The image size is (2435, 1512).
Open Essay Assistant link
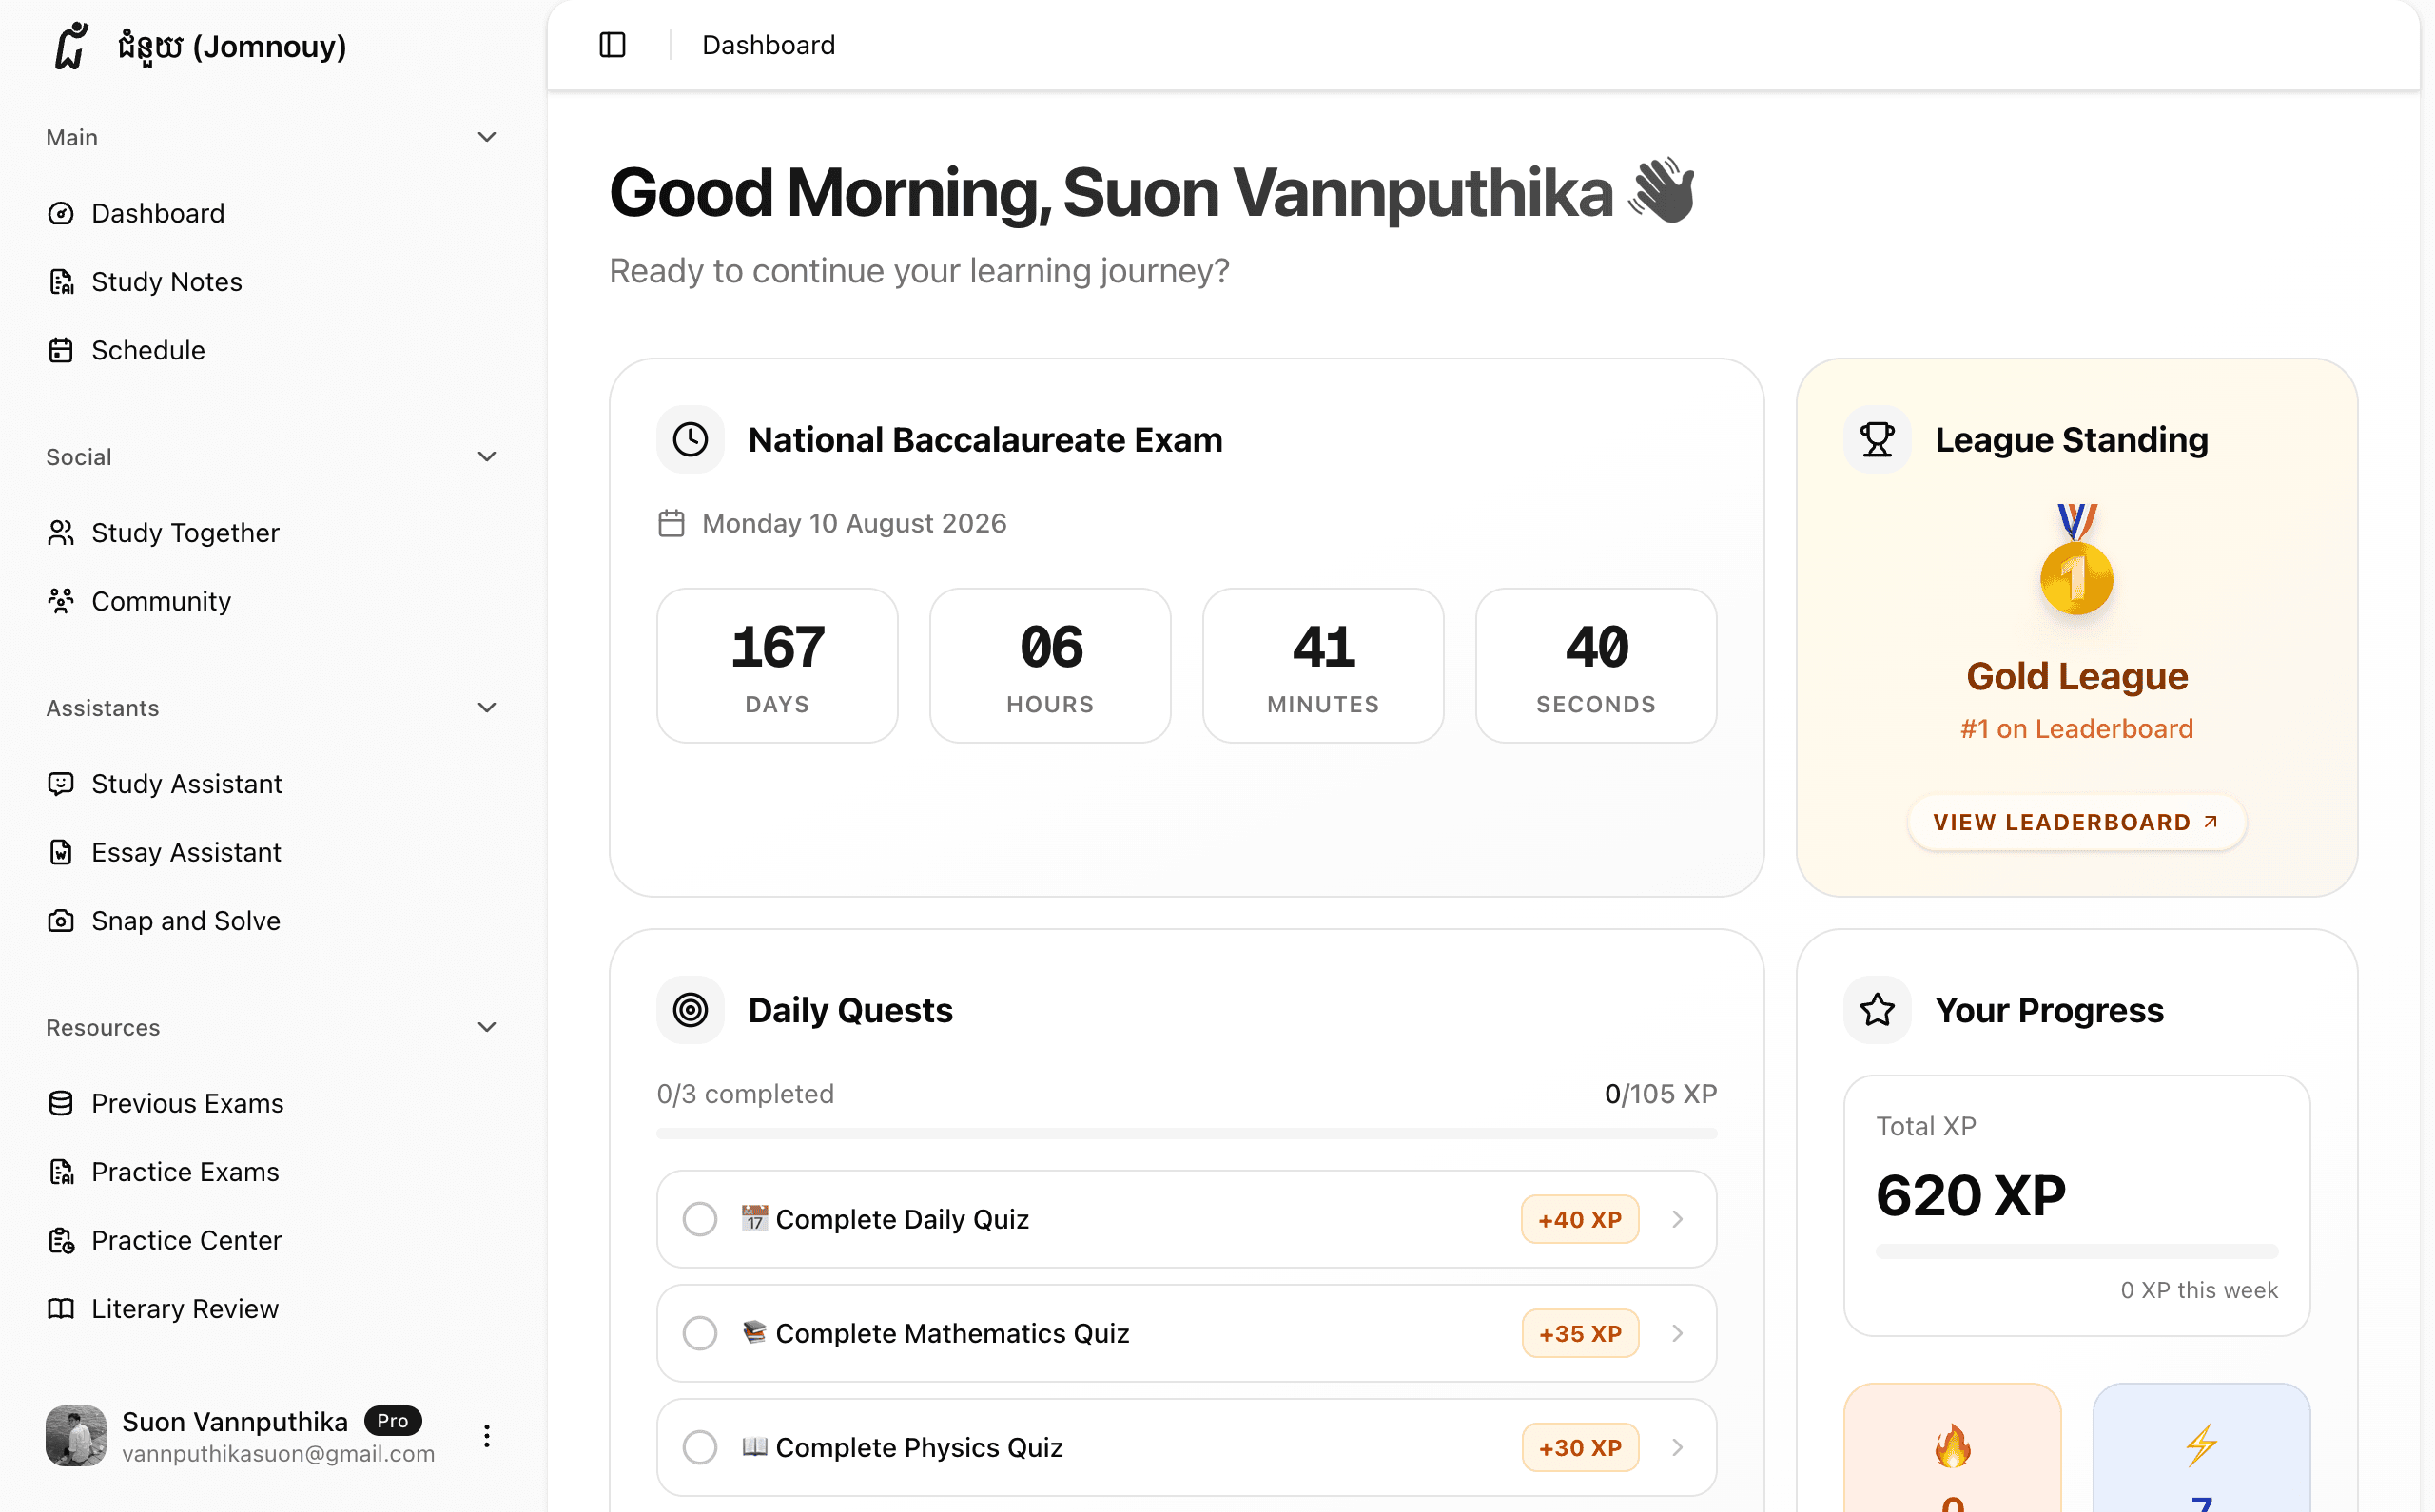coord(186,852)
